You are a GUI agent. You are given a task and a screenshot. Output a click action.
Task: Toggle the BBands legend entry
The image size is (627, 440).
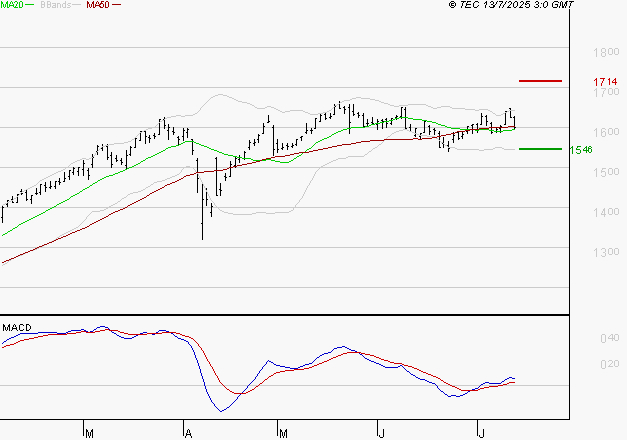point(55,6)
